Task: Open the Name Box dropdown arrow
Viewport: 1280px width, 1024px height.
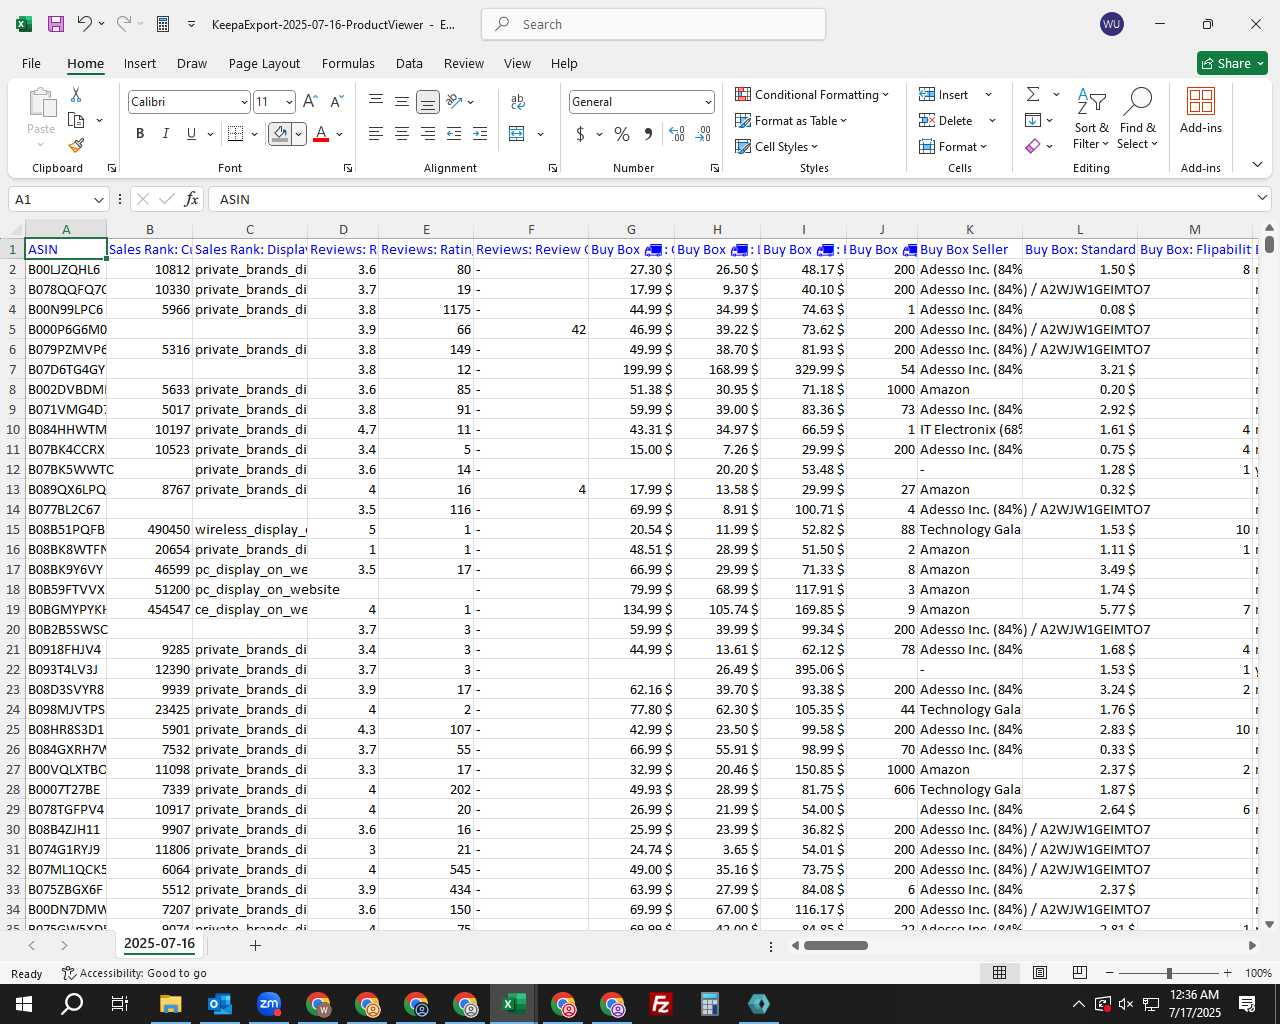Action: (x=98, y=199)
